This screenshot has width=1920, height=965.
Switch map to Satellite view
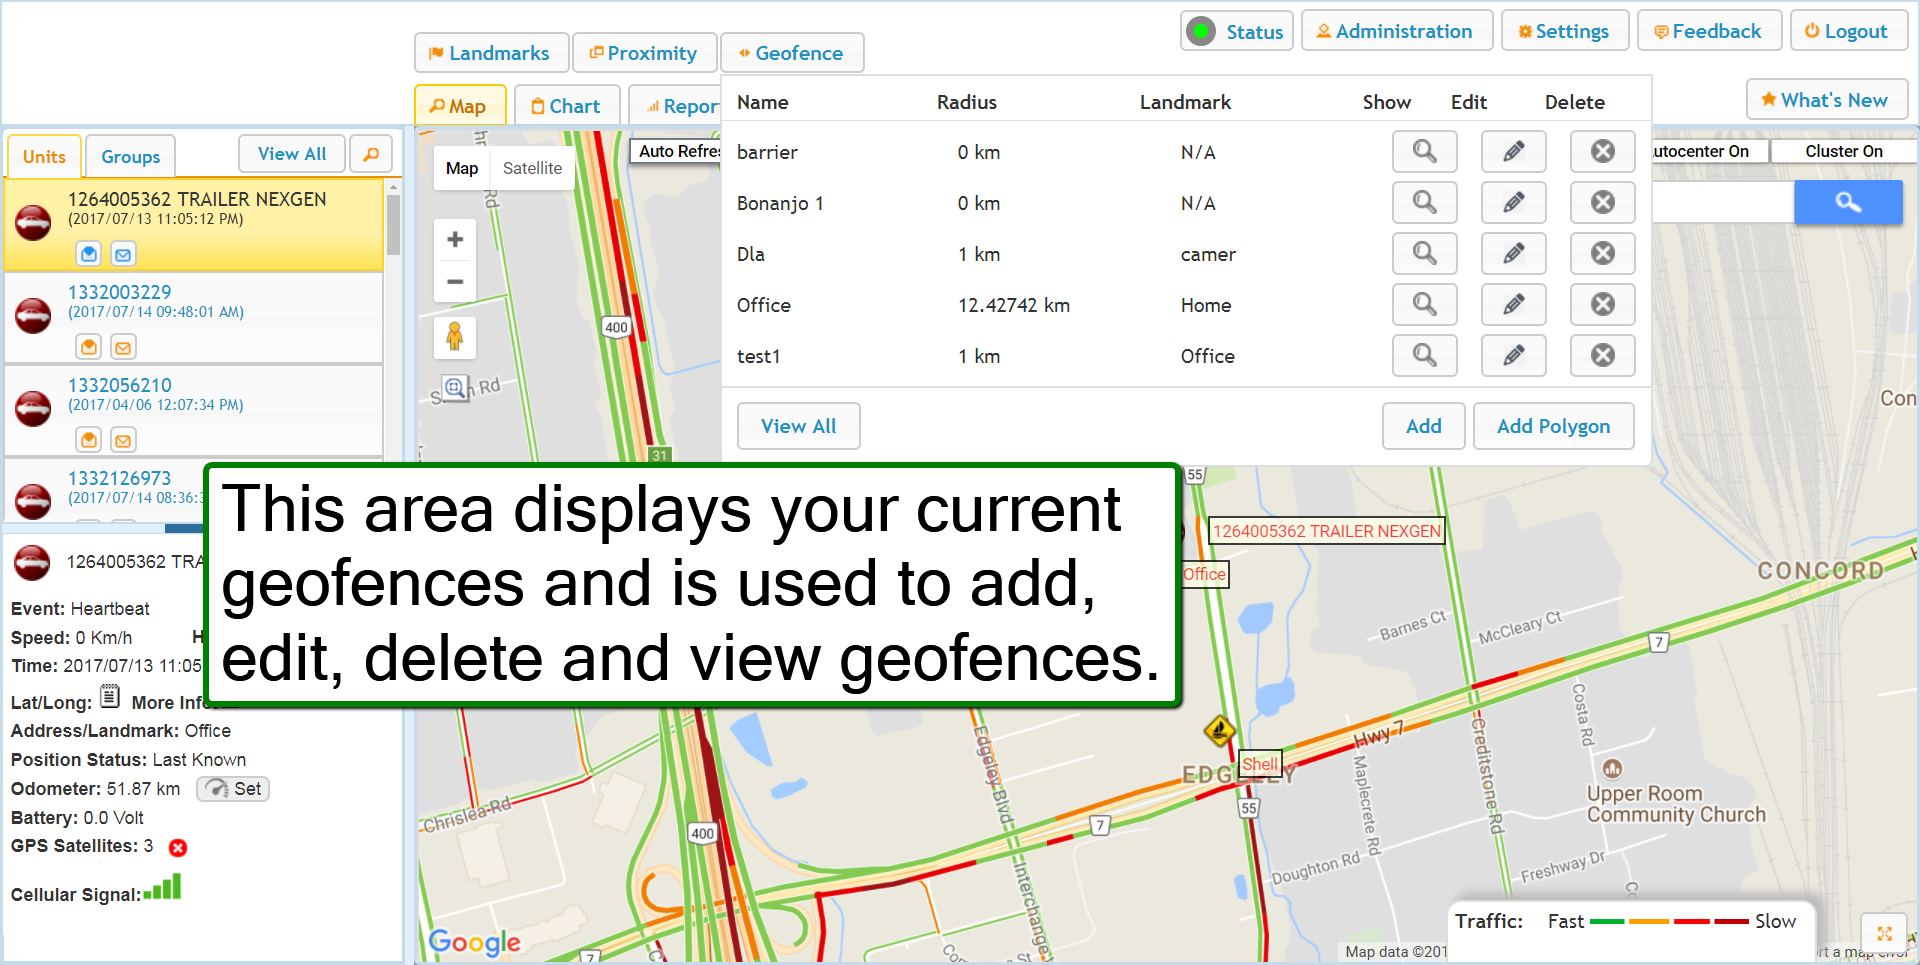532,168
